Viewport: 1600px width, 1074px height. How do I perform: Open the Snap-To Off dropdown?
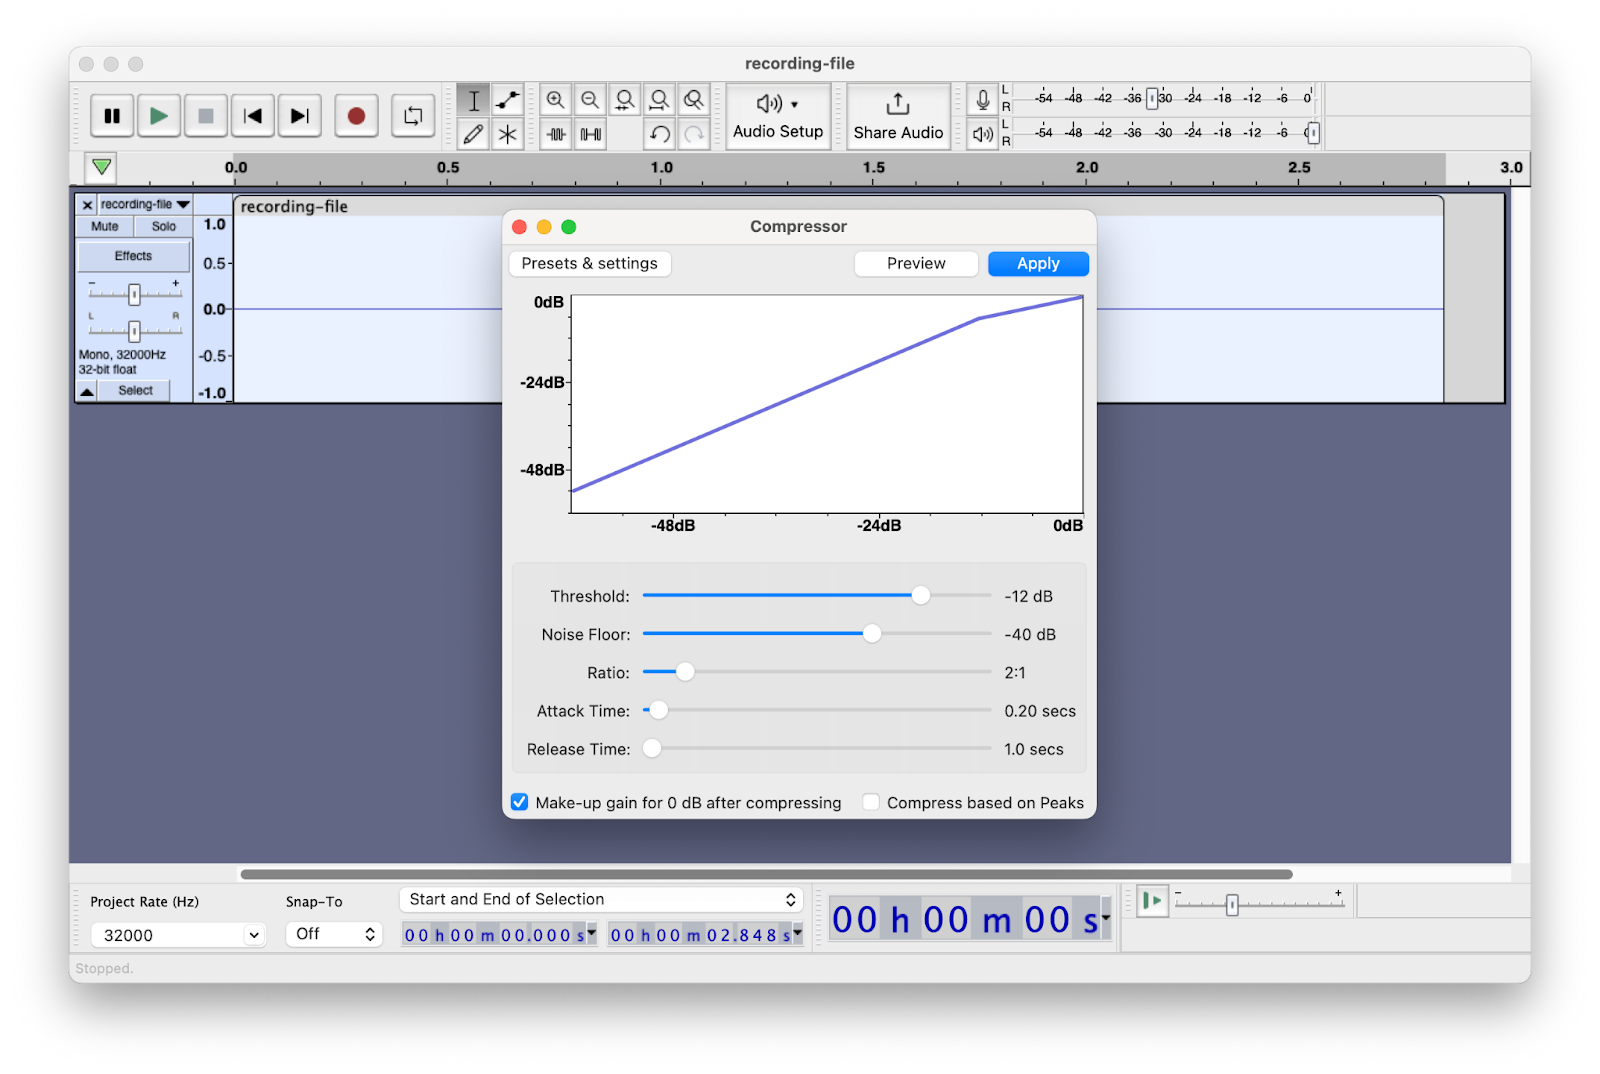point(334,934)
